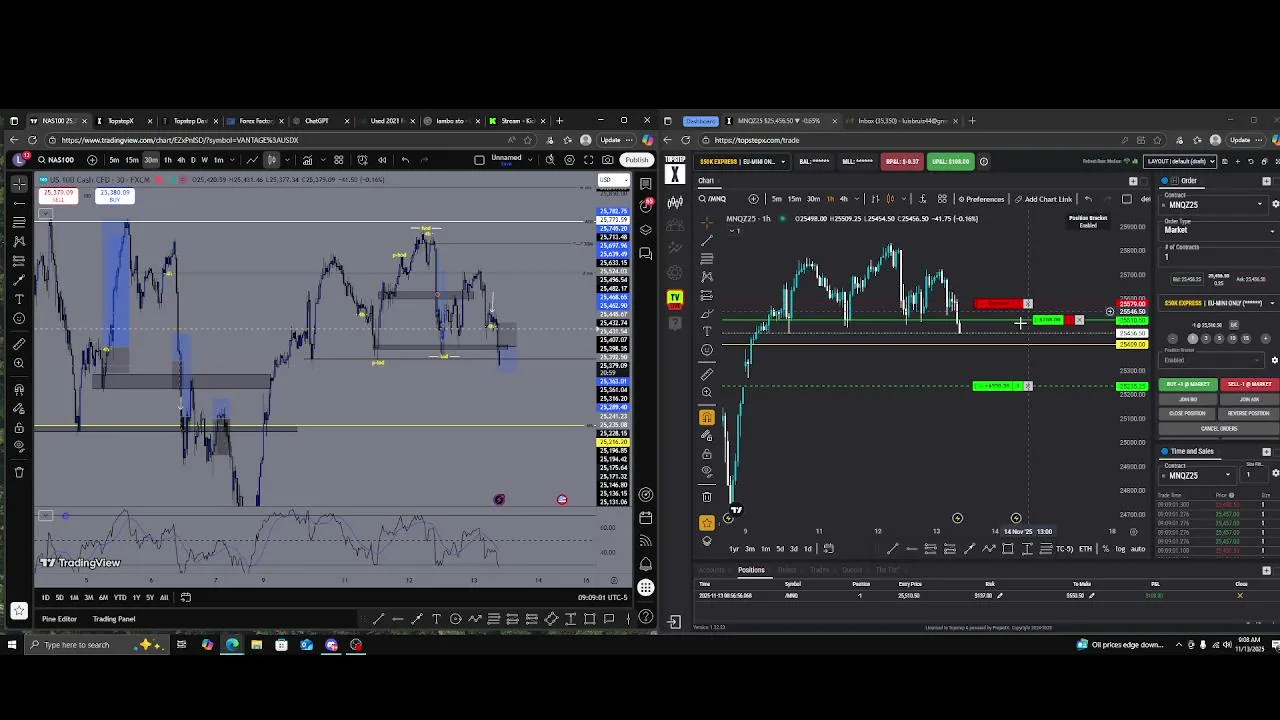
Task: Add a symbol to compare in TradingView
Action: 92,160
